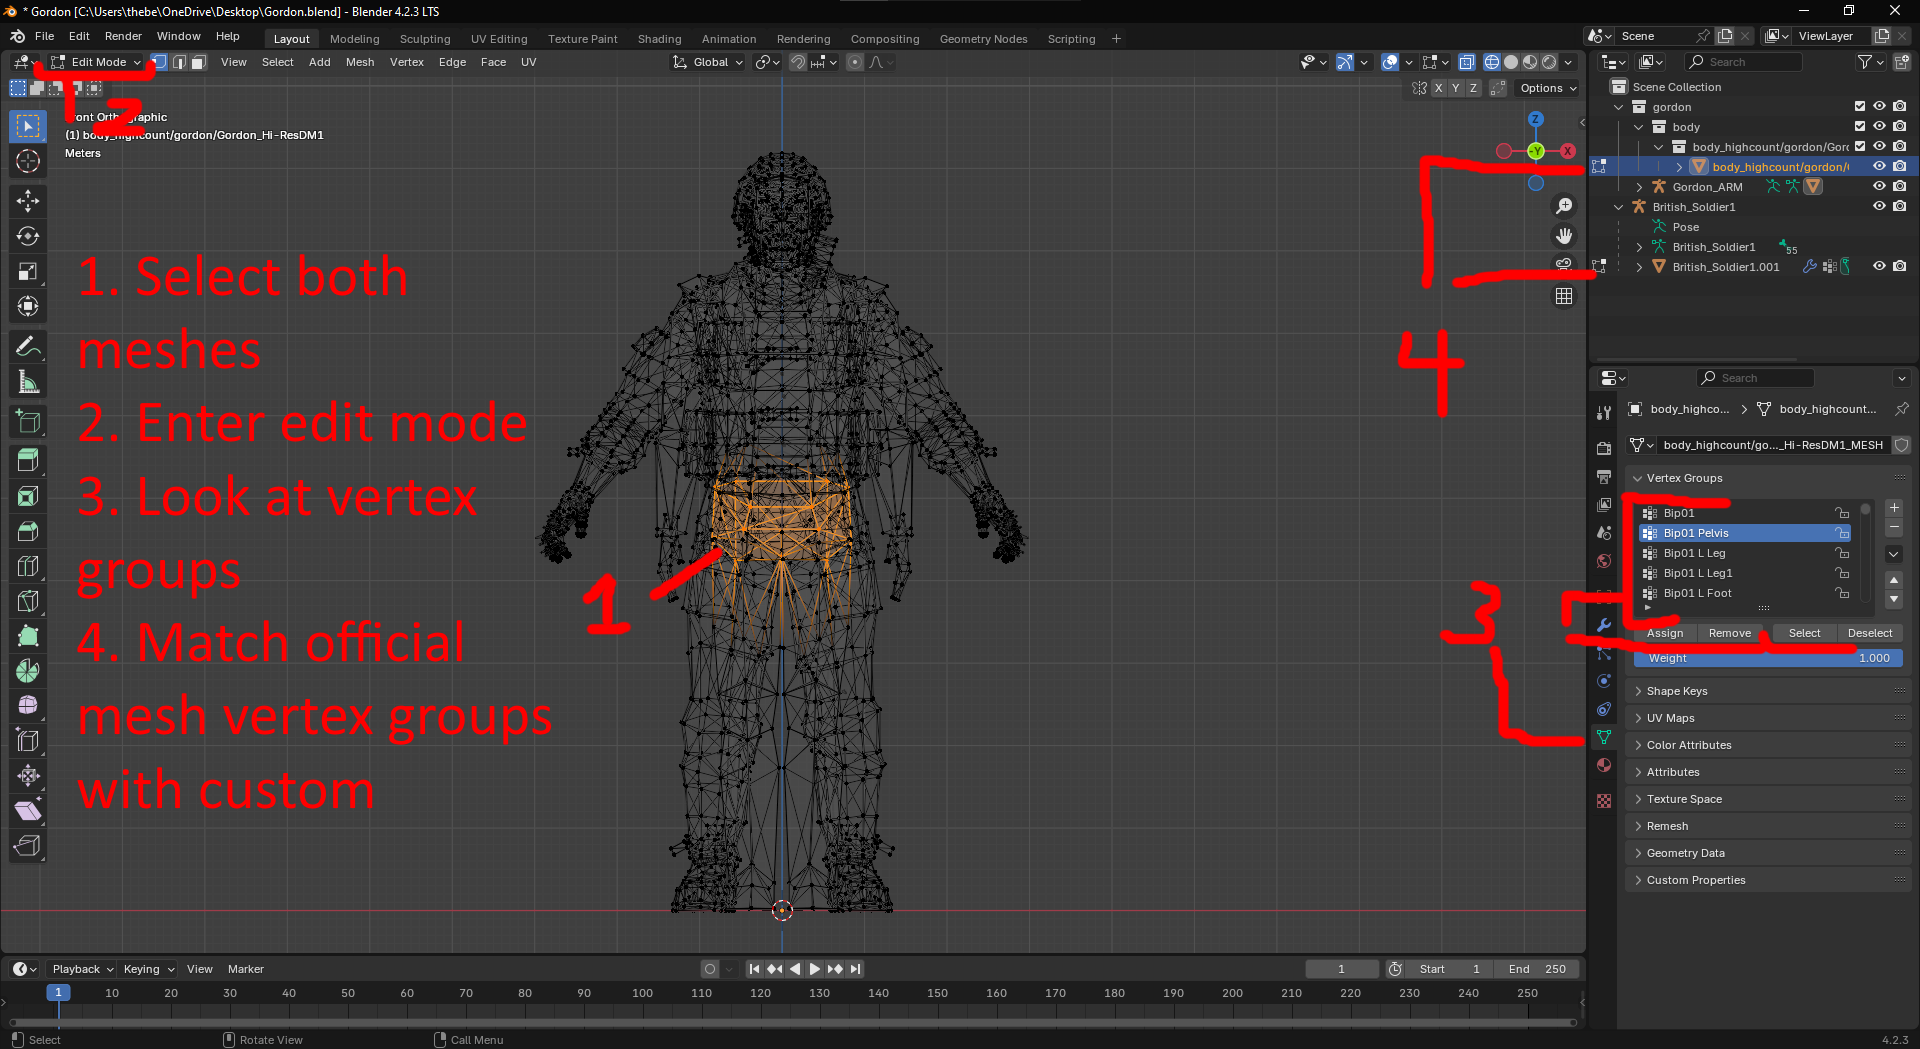Open the Render properties tab
1920x1049 pixels.
[x=1604, y=448]
